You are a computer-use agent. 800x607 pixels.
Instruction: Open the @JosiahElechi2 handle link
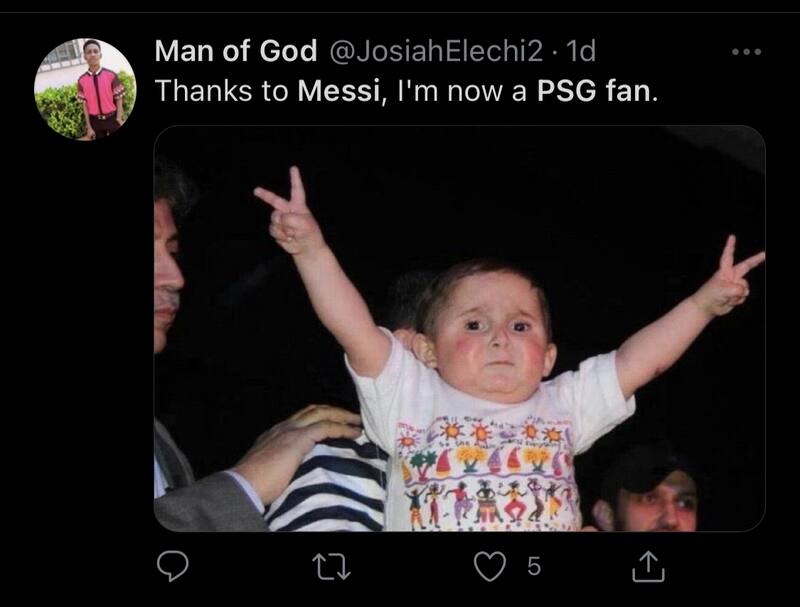(431, 52)
